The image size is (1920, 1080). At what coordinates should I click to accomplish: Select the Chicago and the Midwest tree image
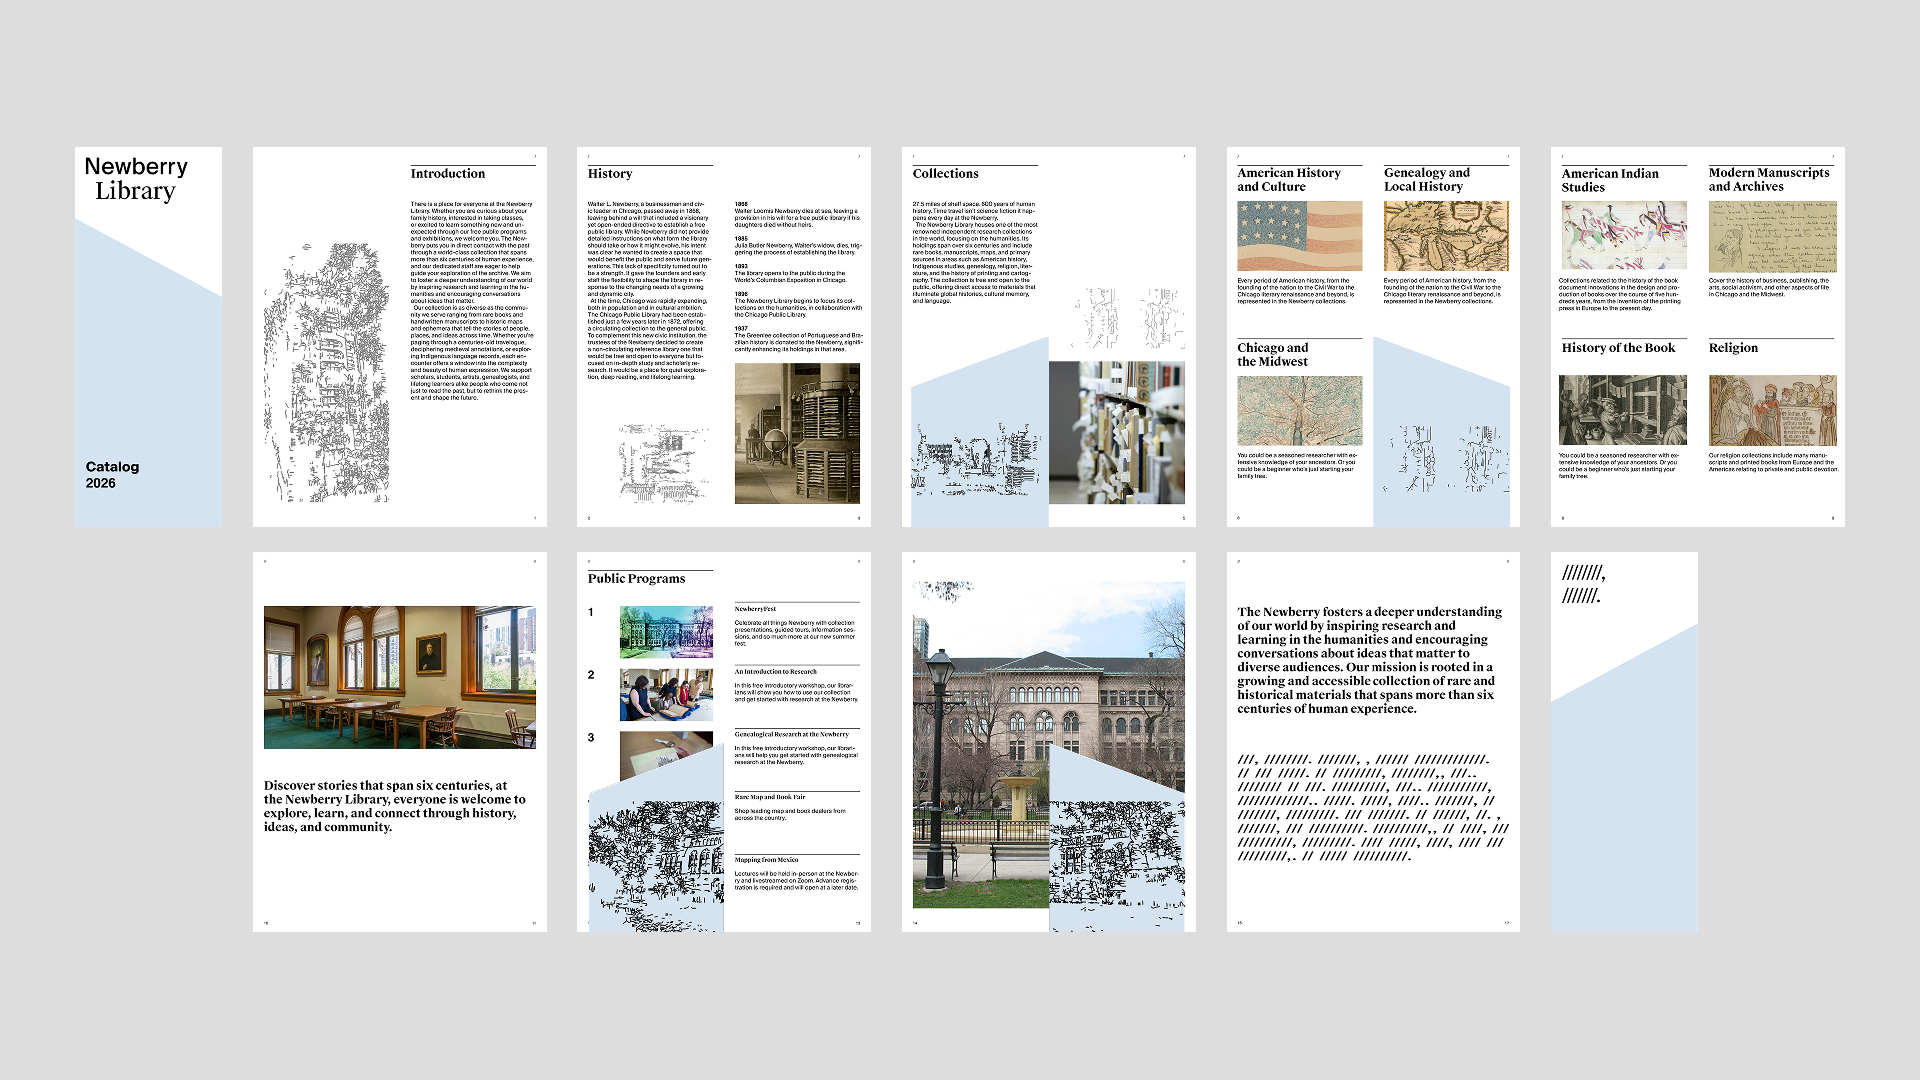tap(1299, 411)
